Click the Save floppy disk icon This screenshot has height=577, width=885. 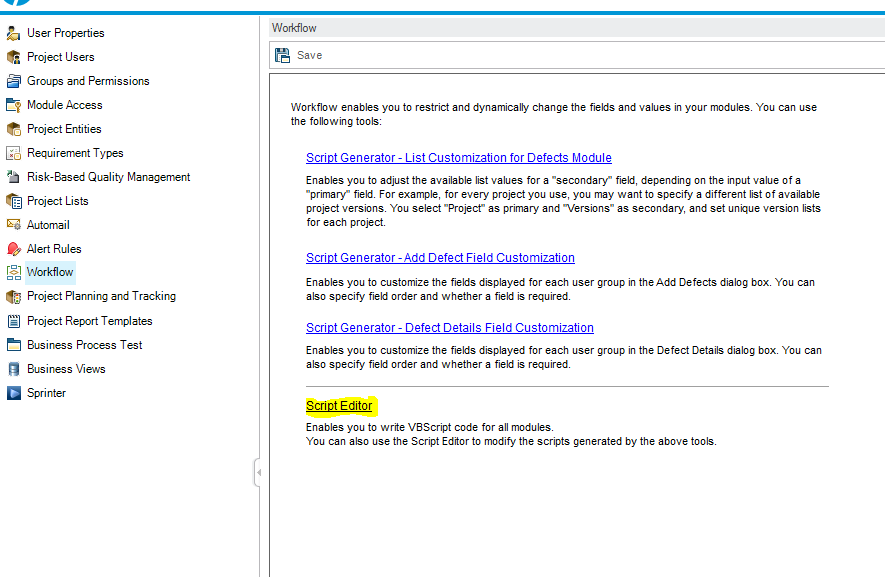pos(282,55)
